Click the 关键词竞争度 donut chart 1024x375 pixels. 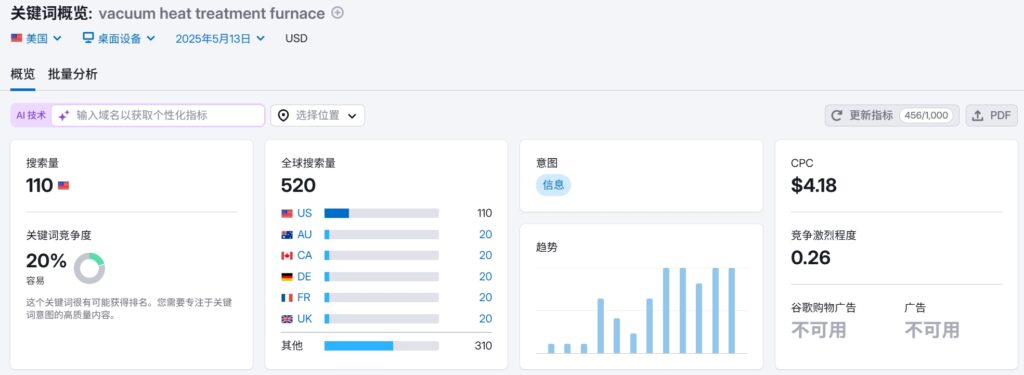89,269
